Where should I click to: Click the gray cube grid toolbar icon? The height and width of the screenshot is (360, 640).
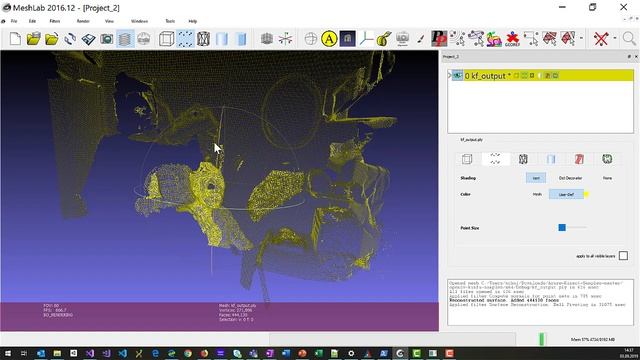267,39
